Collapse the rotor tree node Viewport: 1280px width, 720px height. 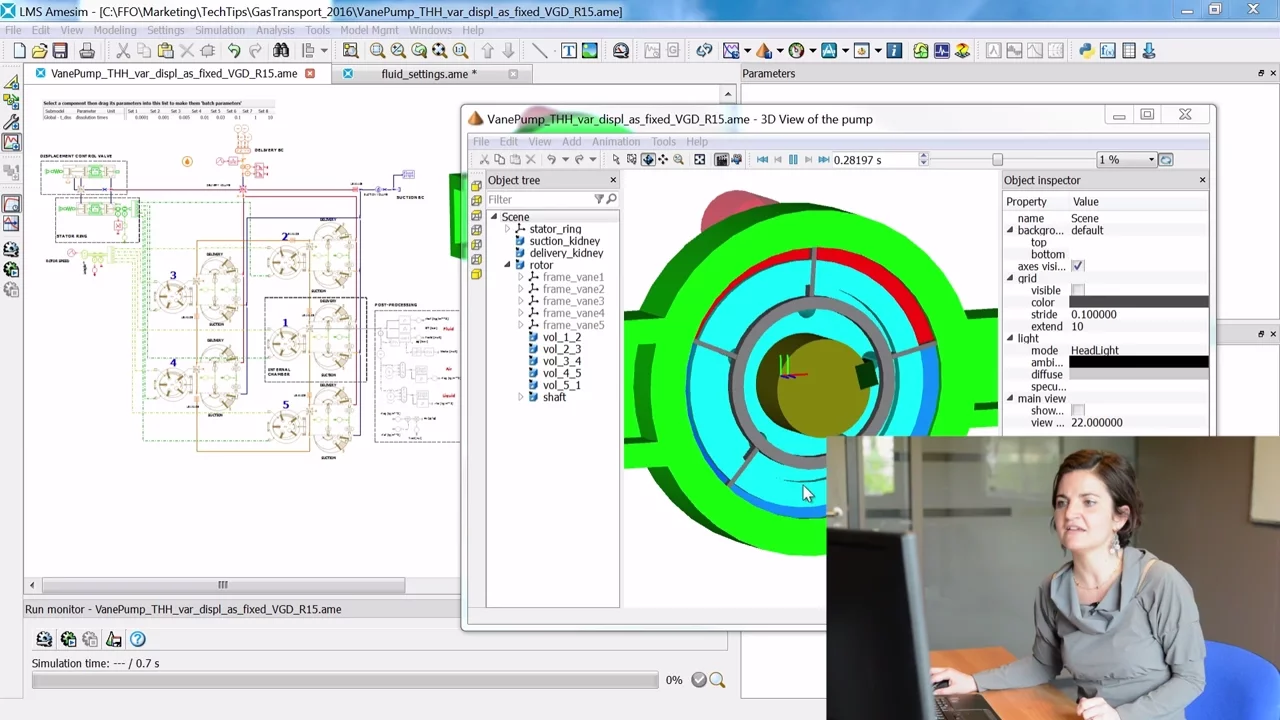click(507, 265)
